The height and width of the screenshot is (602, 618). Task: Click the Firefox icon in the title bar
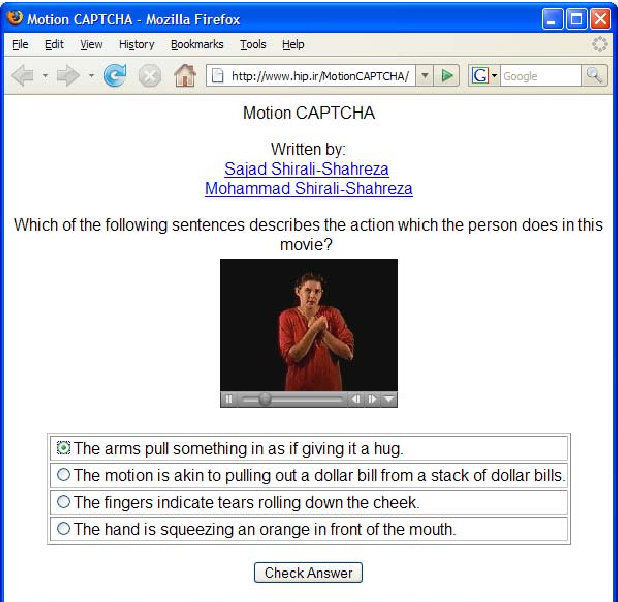click(15, 18)
